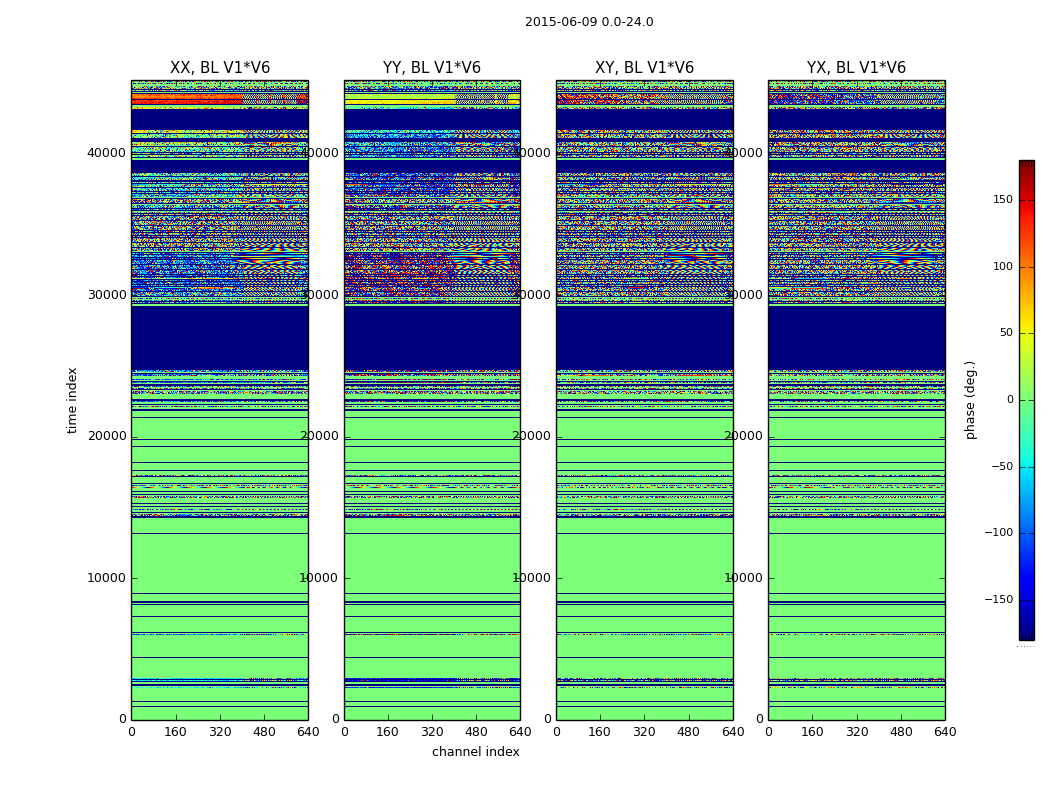The height and width of the screenshot is (800, 1050).
Task: Select the 'YY, BL V1*V6' subplot title
Action: [x=431, y=68]
